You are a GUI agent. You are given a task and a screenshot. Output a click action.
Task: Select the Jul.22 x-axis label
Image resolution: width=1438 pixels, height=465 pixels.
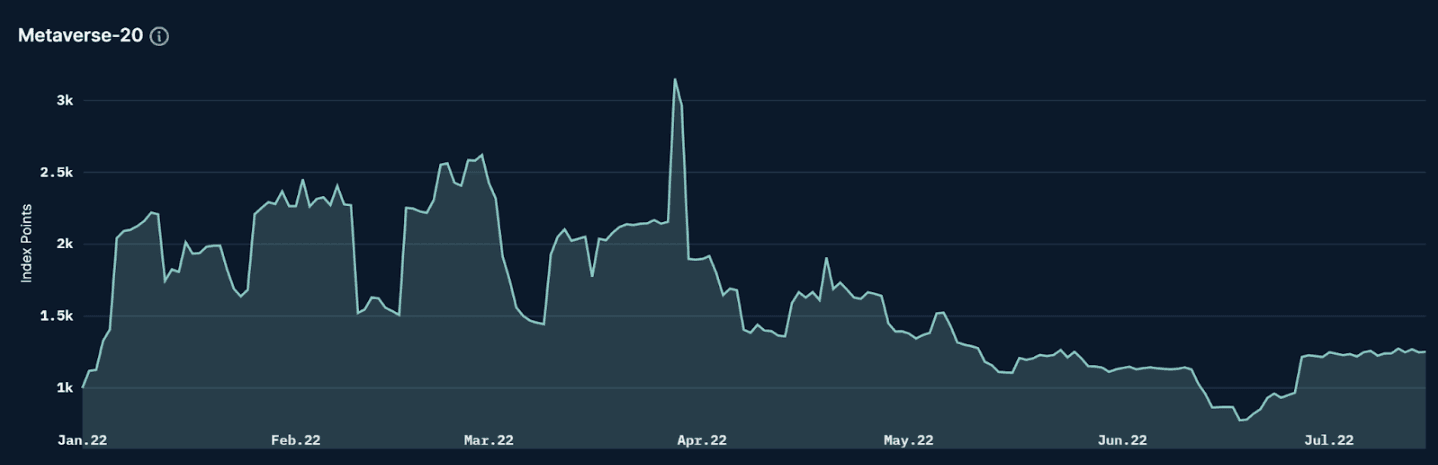pyautogui.click(x=1330, y=440)
